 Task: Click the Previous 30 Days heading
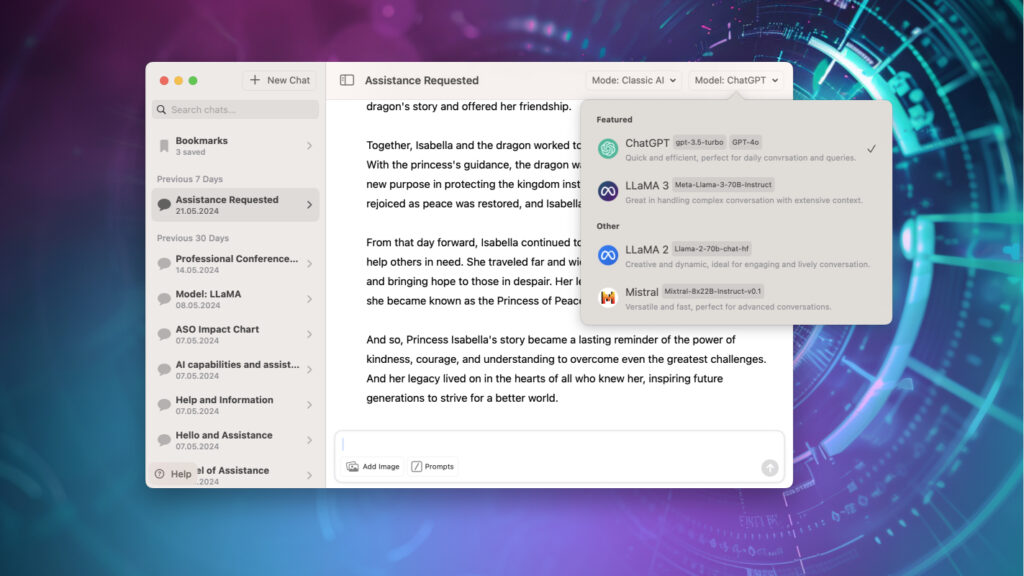(x=193, y=238)
